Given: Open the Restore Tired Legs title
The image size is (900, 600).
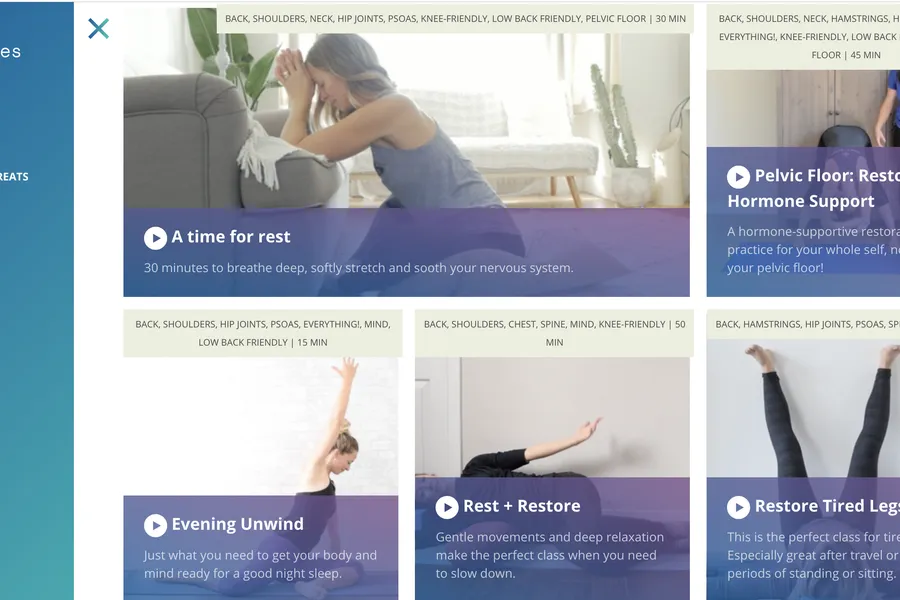Looking at the screenshot, I should pos(827,506).
